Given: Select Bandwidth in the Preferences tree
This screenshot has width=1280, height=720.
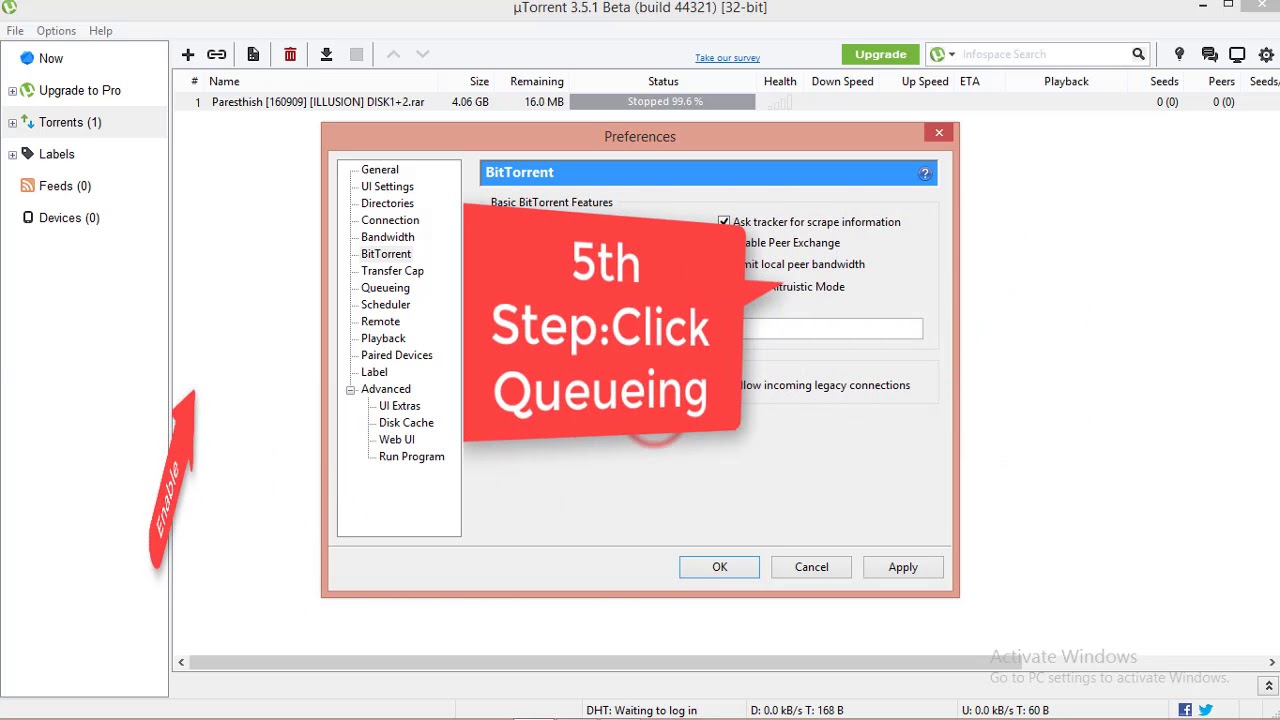Looking at the screenshot, I should (387, 238).
